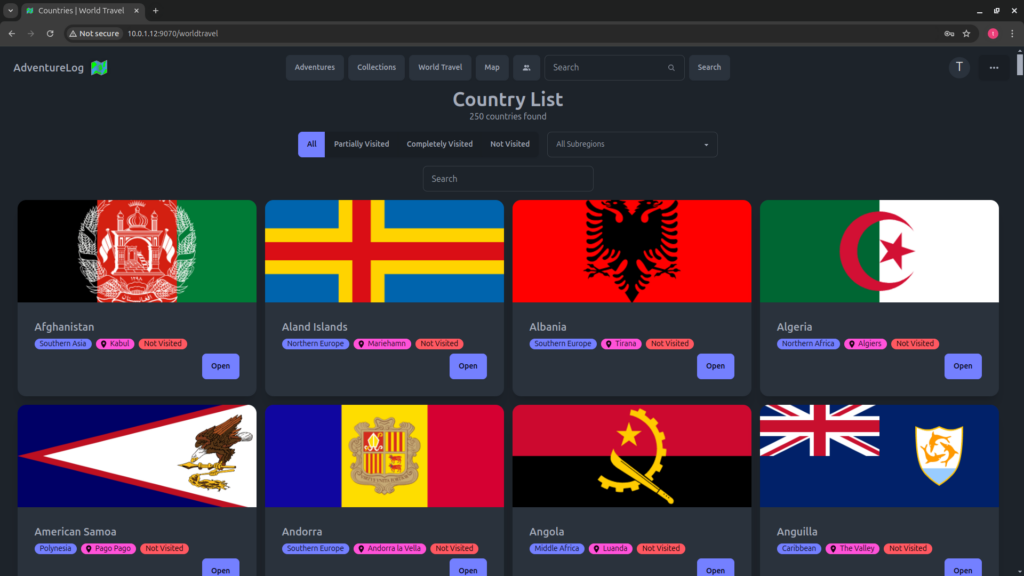Click the Caribbean subregion badge

[799, 549]
